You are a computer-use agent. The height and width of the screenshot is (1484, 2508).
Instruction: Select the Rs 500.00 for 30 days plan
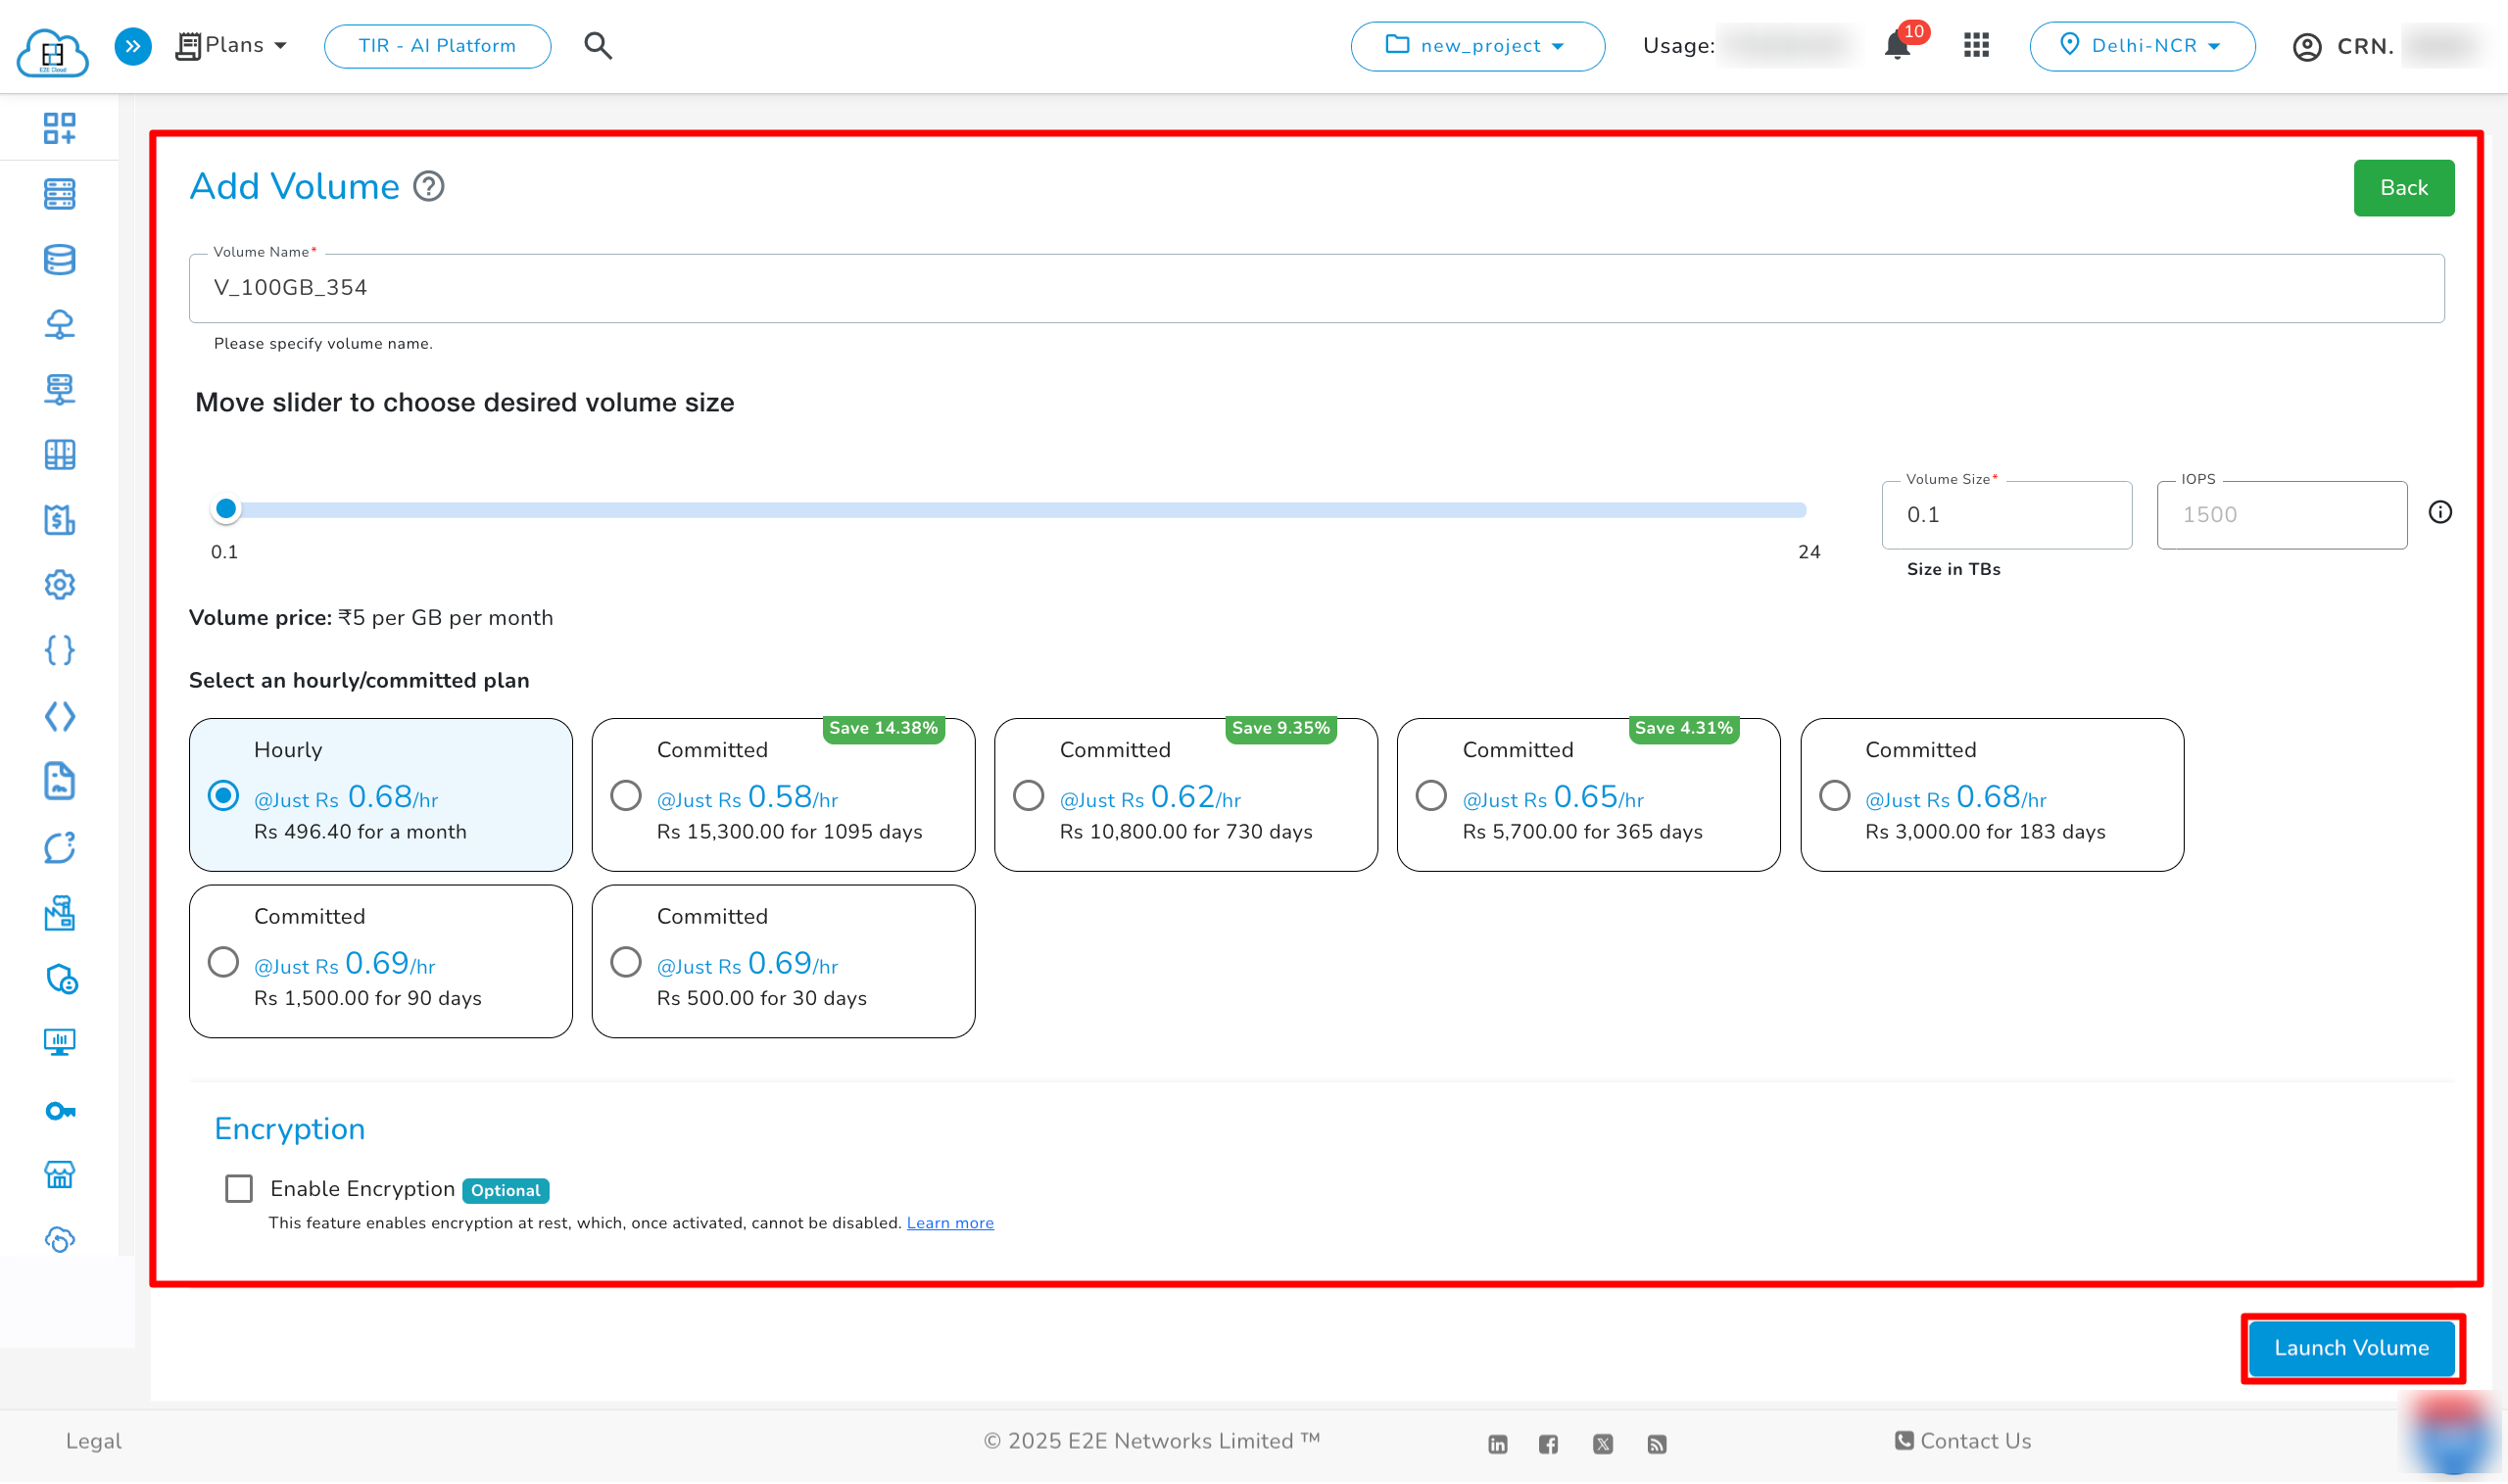[626, 962]
